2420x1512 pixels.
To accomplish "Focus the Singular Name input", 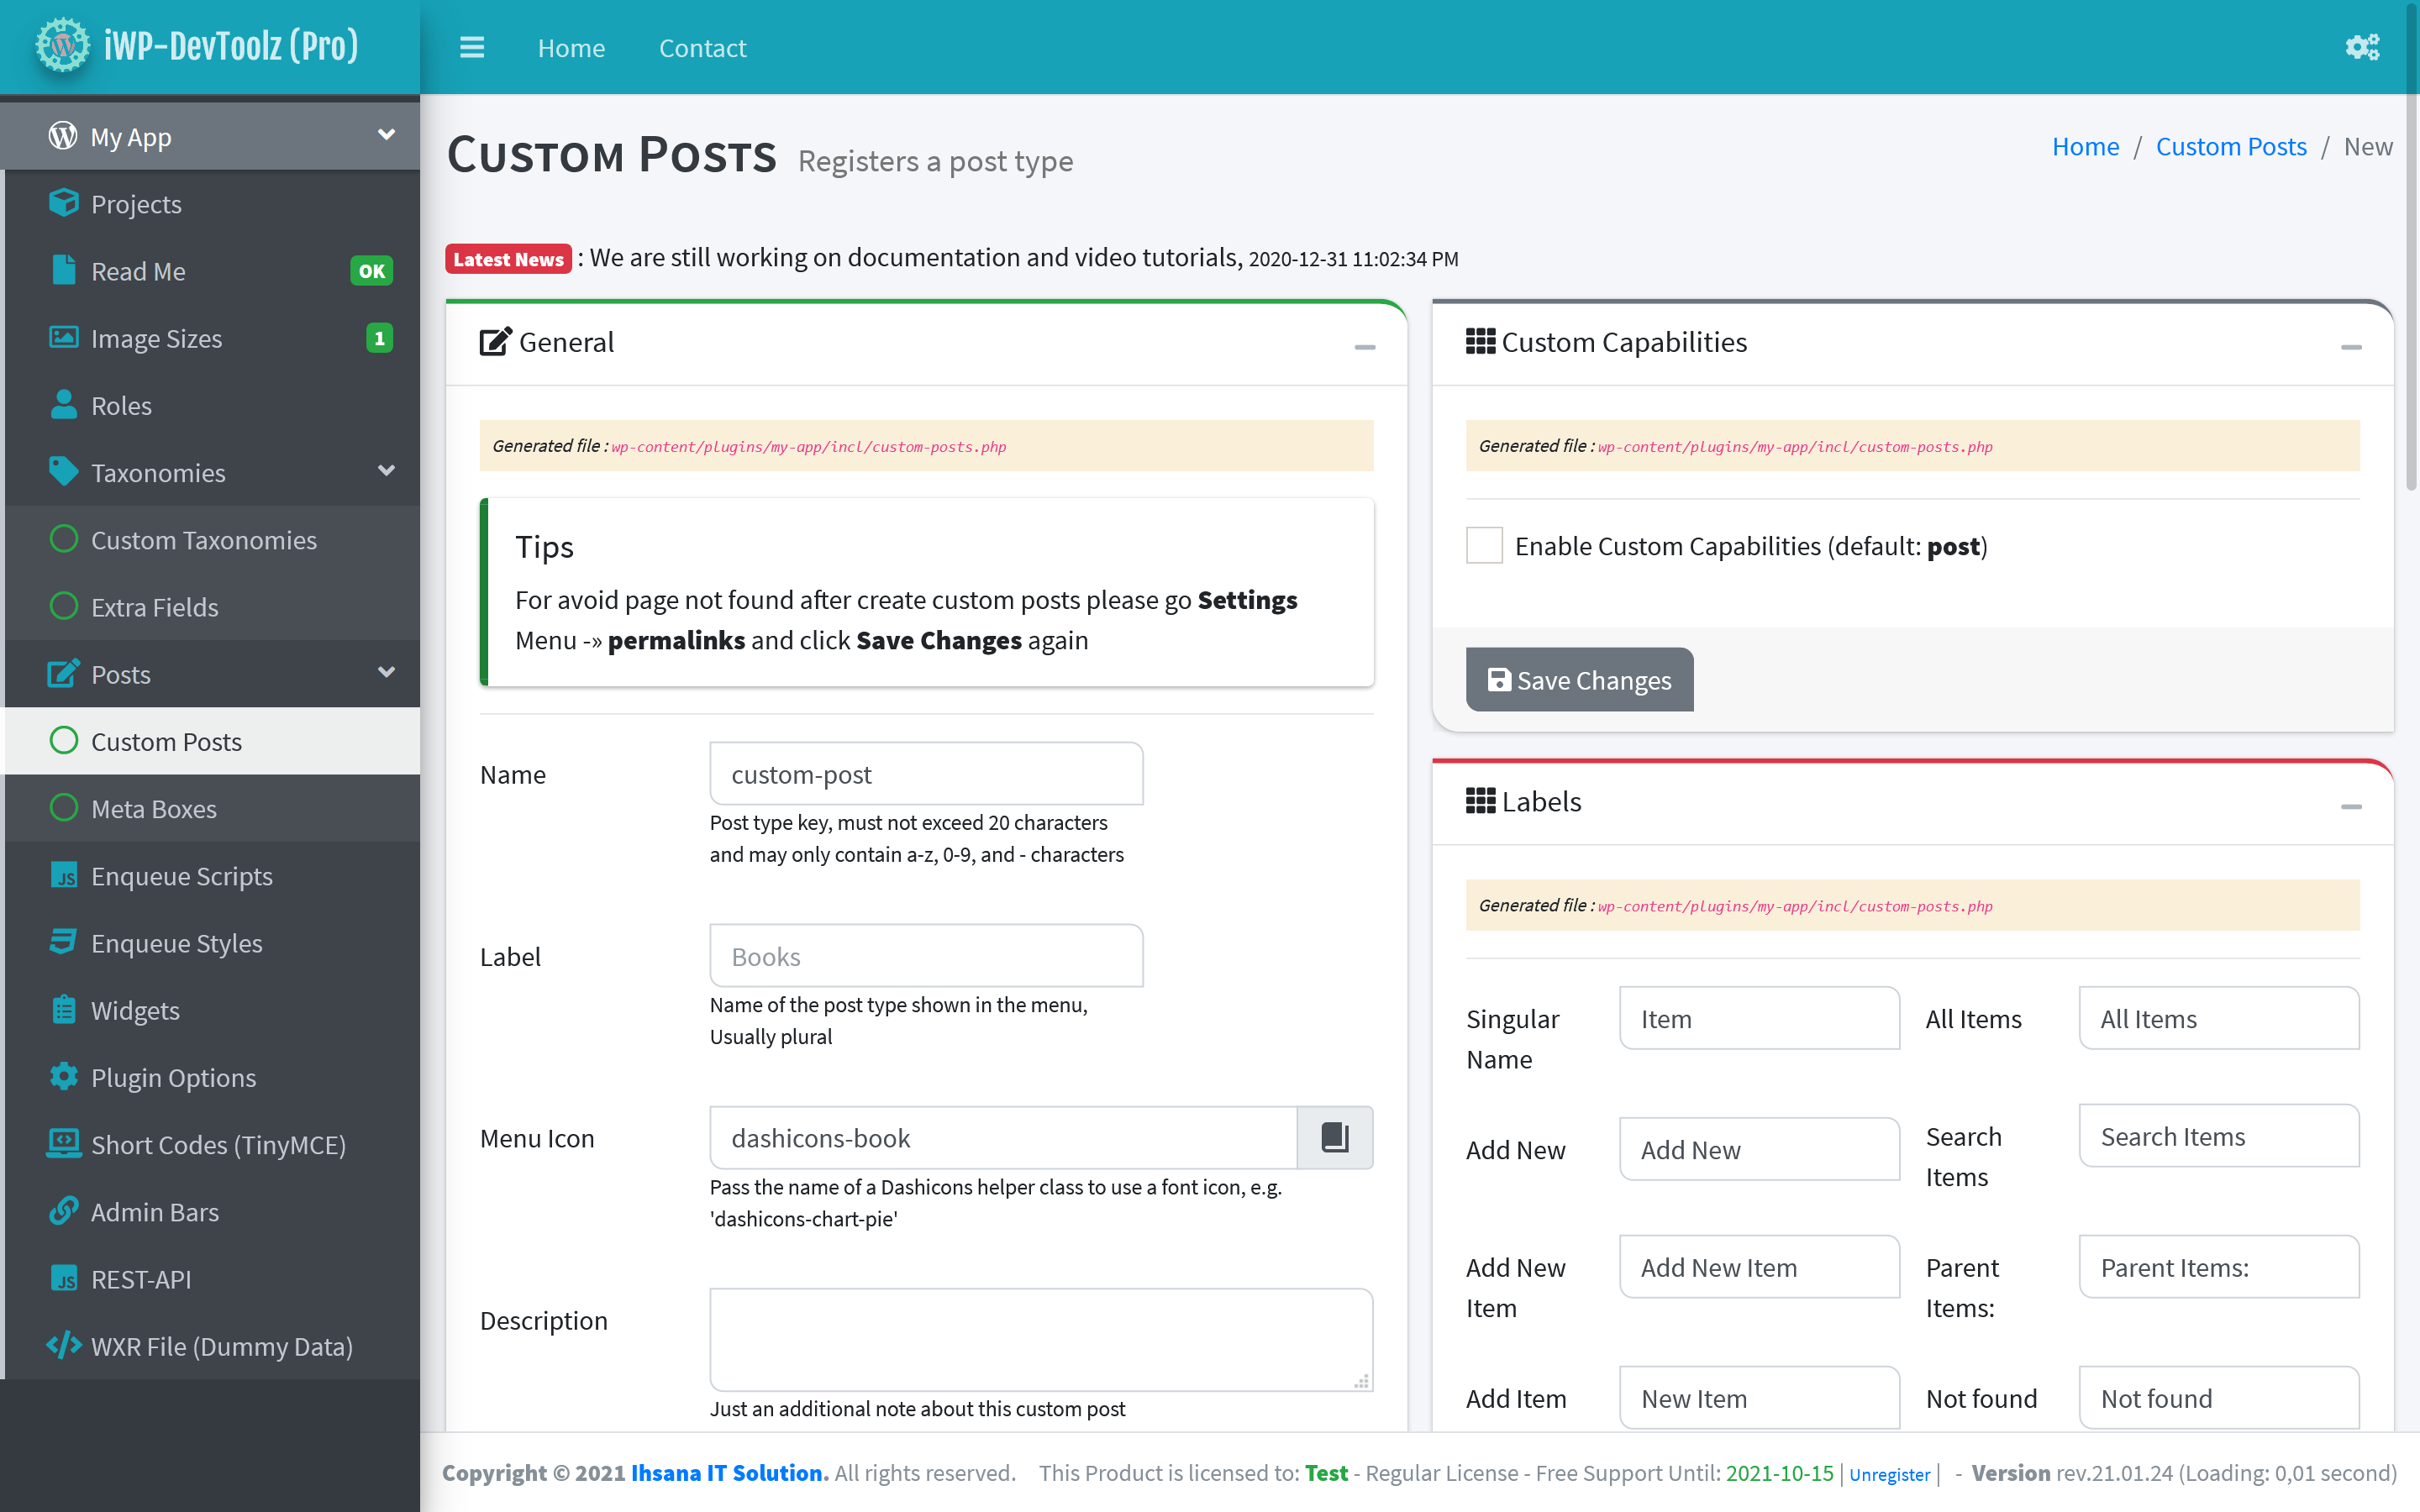I will pos(1759,1018).
